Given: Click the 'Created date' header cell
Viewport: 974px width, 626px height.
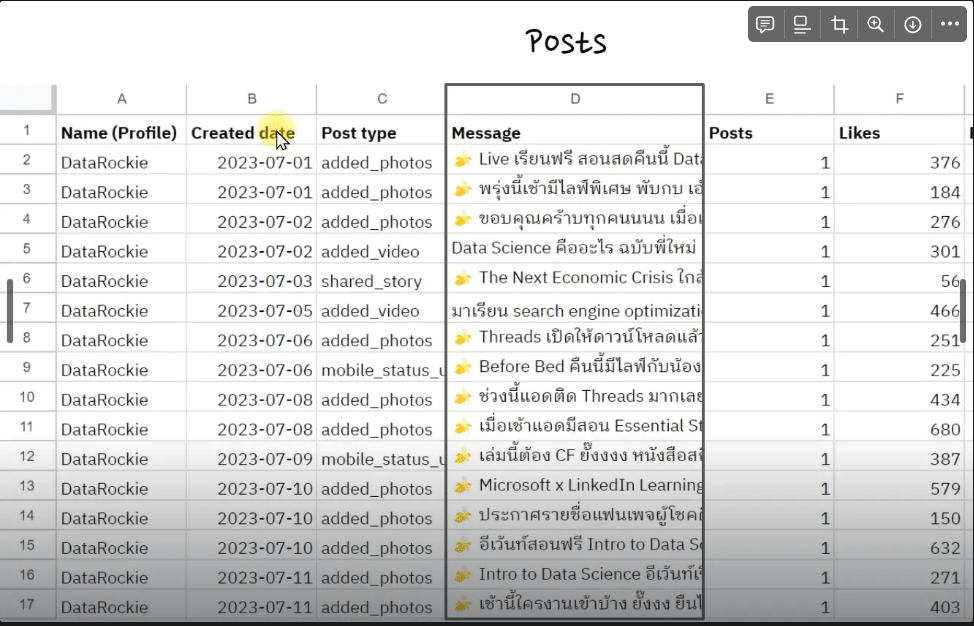Looking at the screenshot, I should 243,133.
